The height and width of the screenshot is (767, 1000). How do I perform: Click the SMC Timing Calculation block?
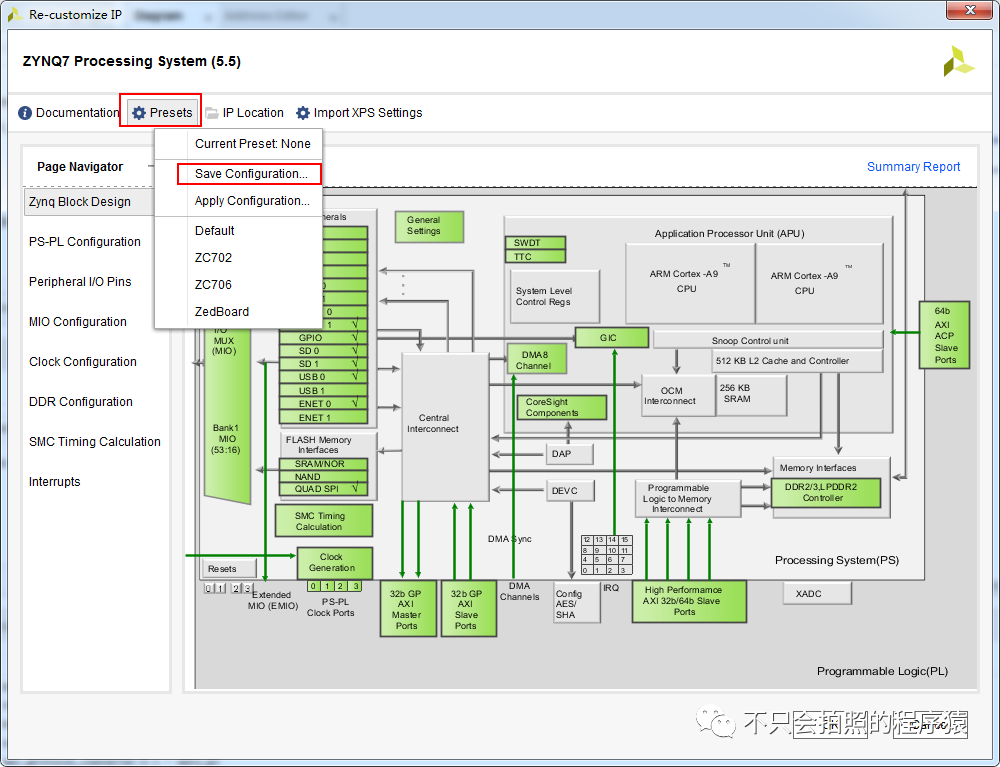pyautogui.click(x=324, y=521)
